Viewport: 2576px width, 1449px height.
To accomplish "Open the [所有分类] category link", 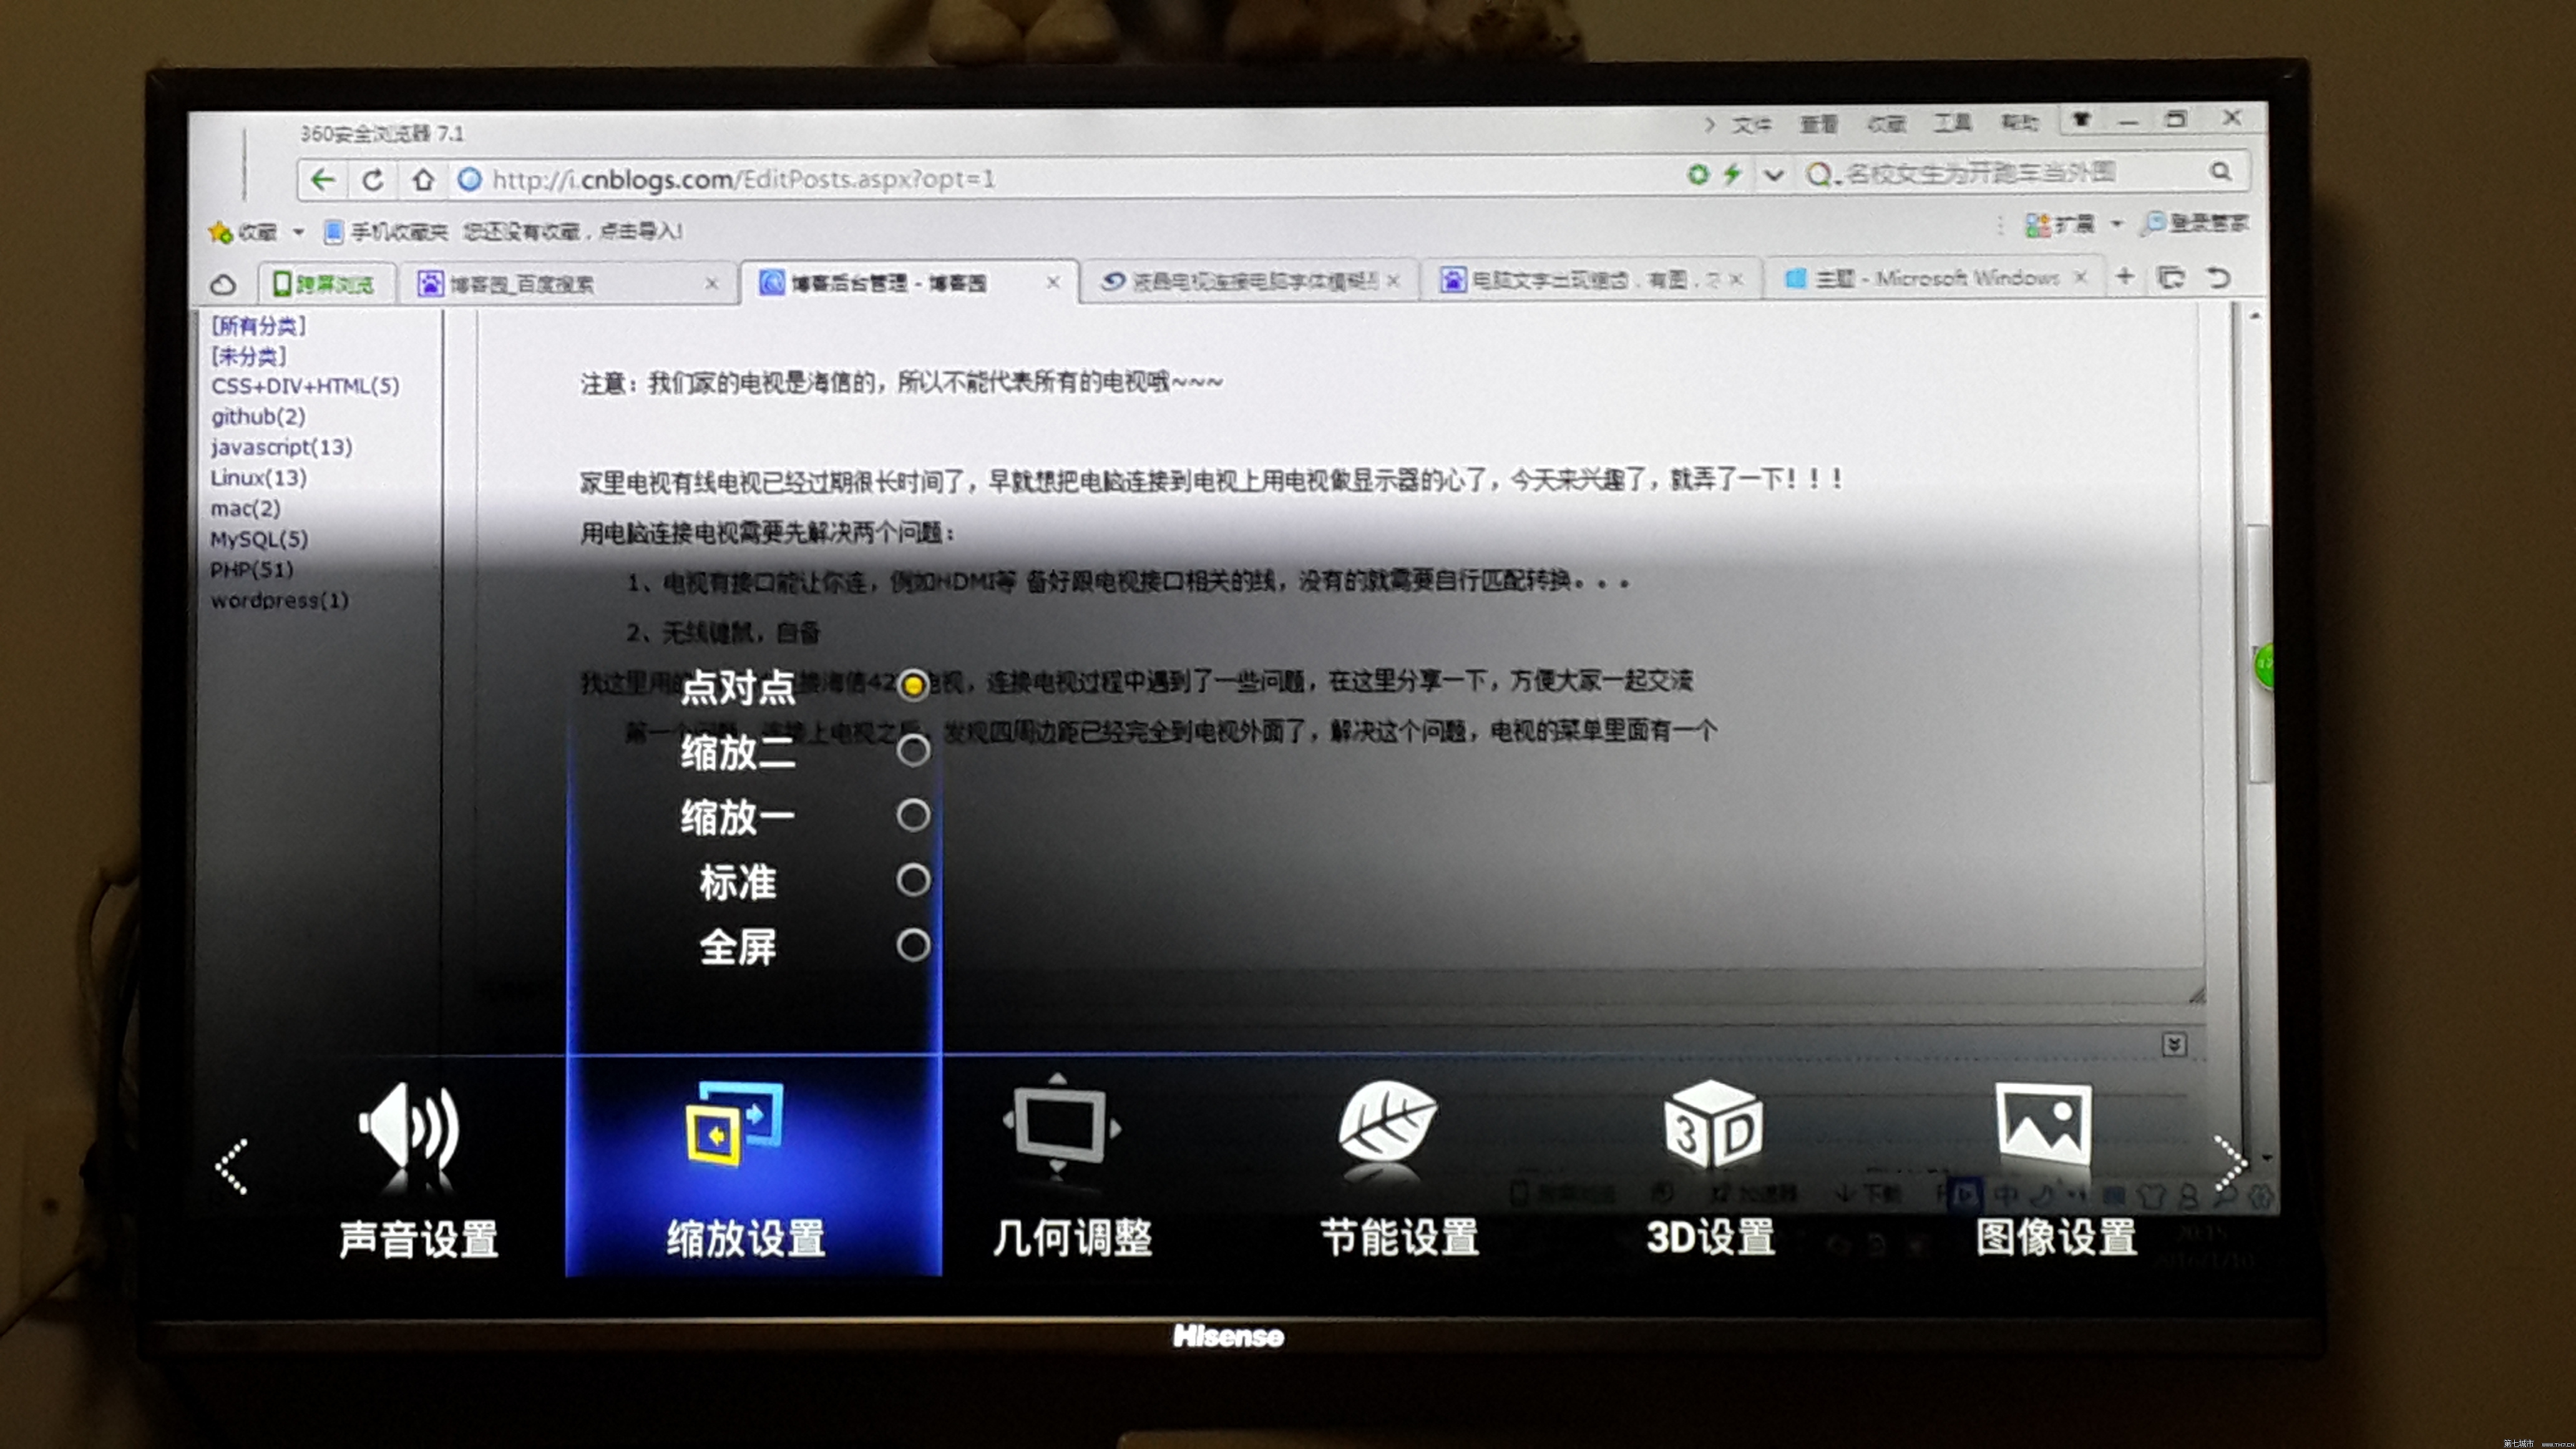I will coord(258,325).
